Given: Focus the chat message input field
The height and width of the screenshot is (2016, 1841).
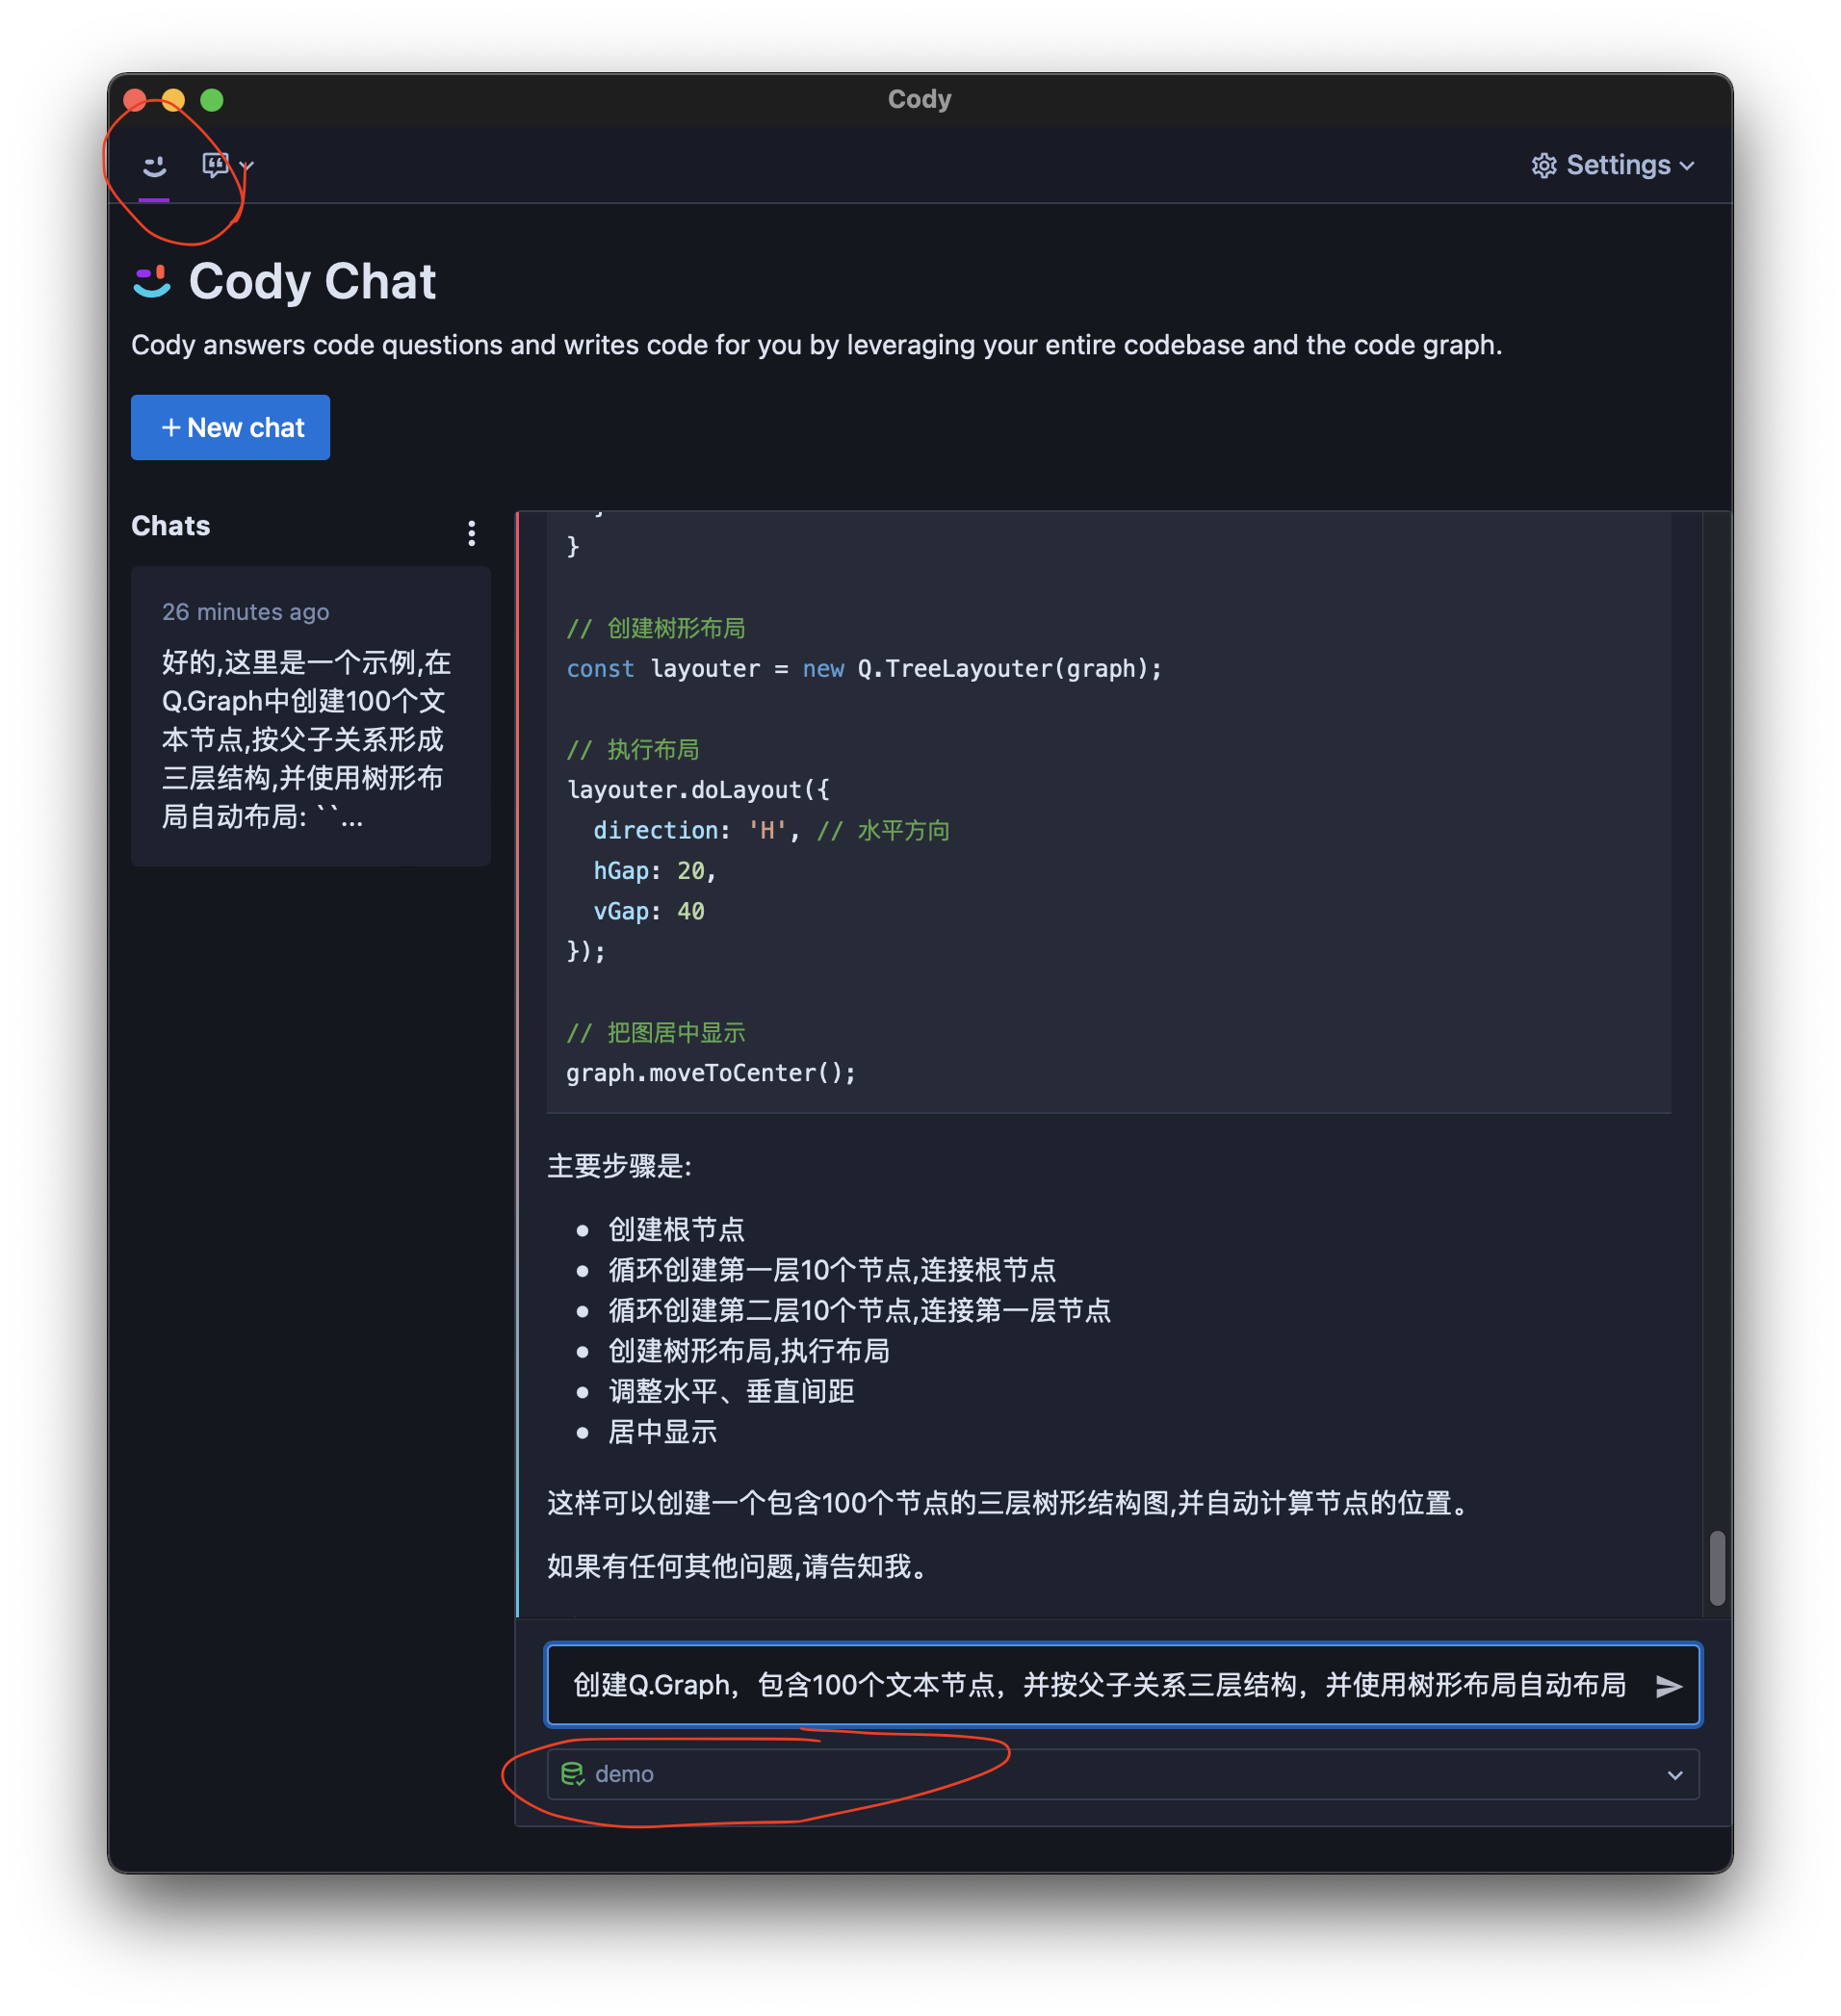Looking at the screenshot, I should 1100,1686.
